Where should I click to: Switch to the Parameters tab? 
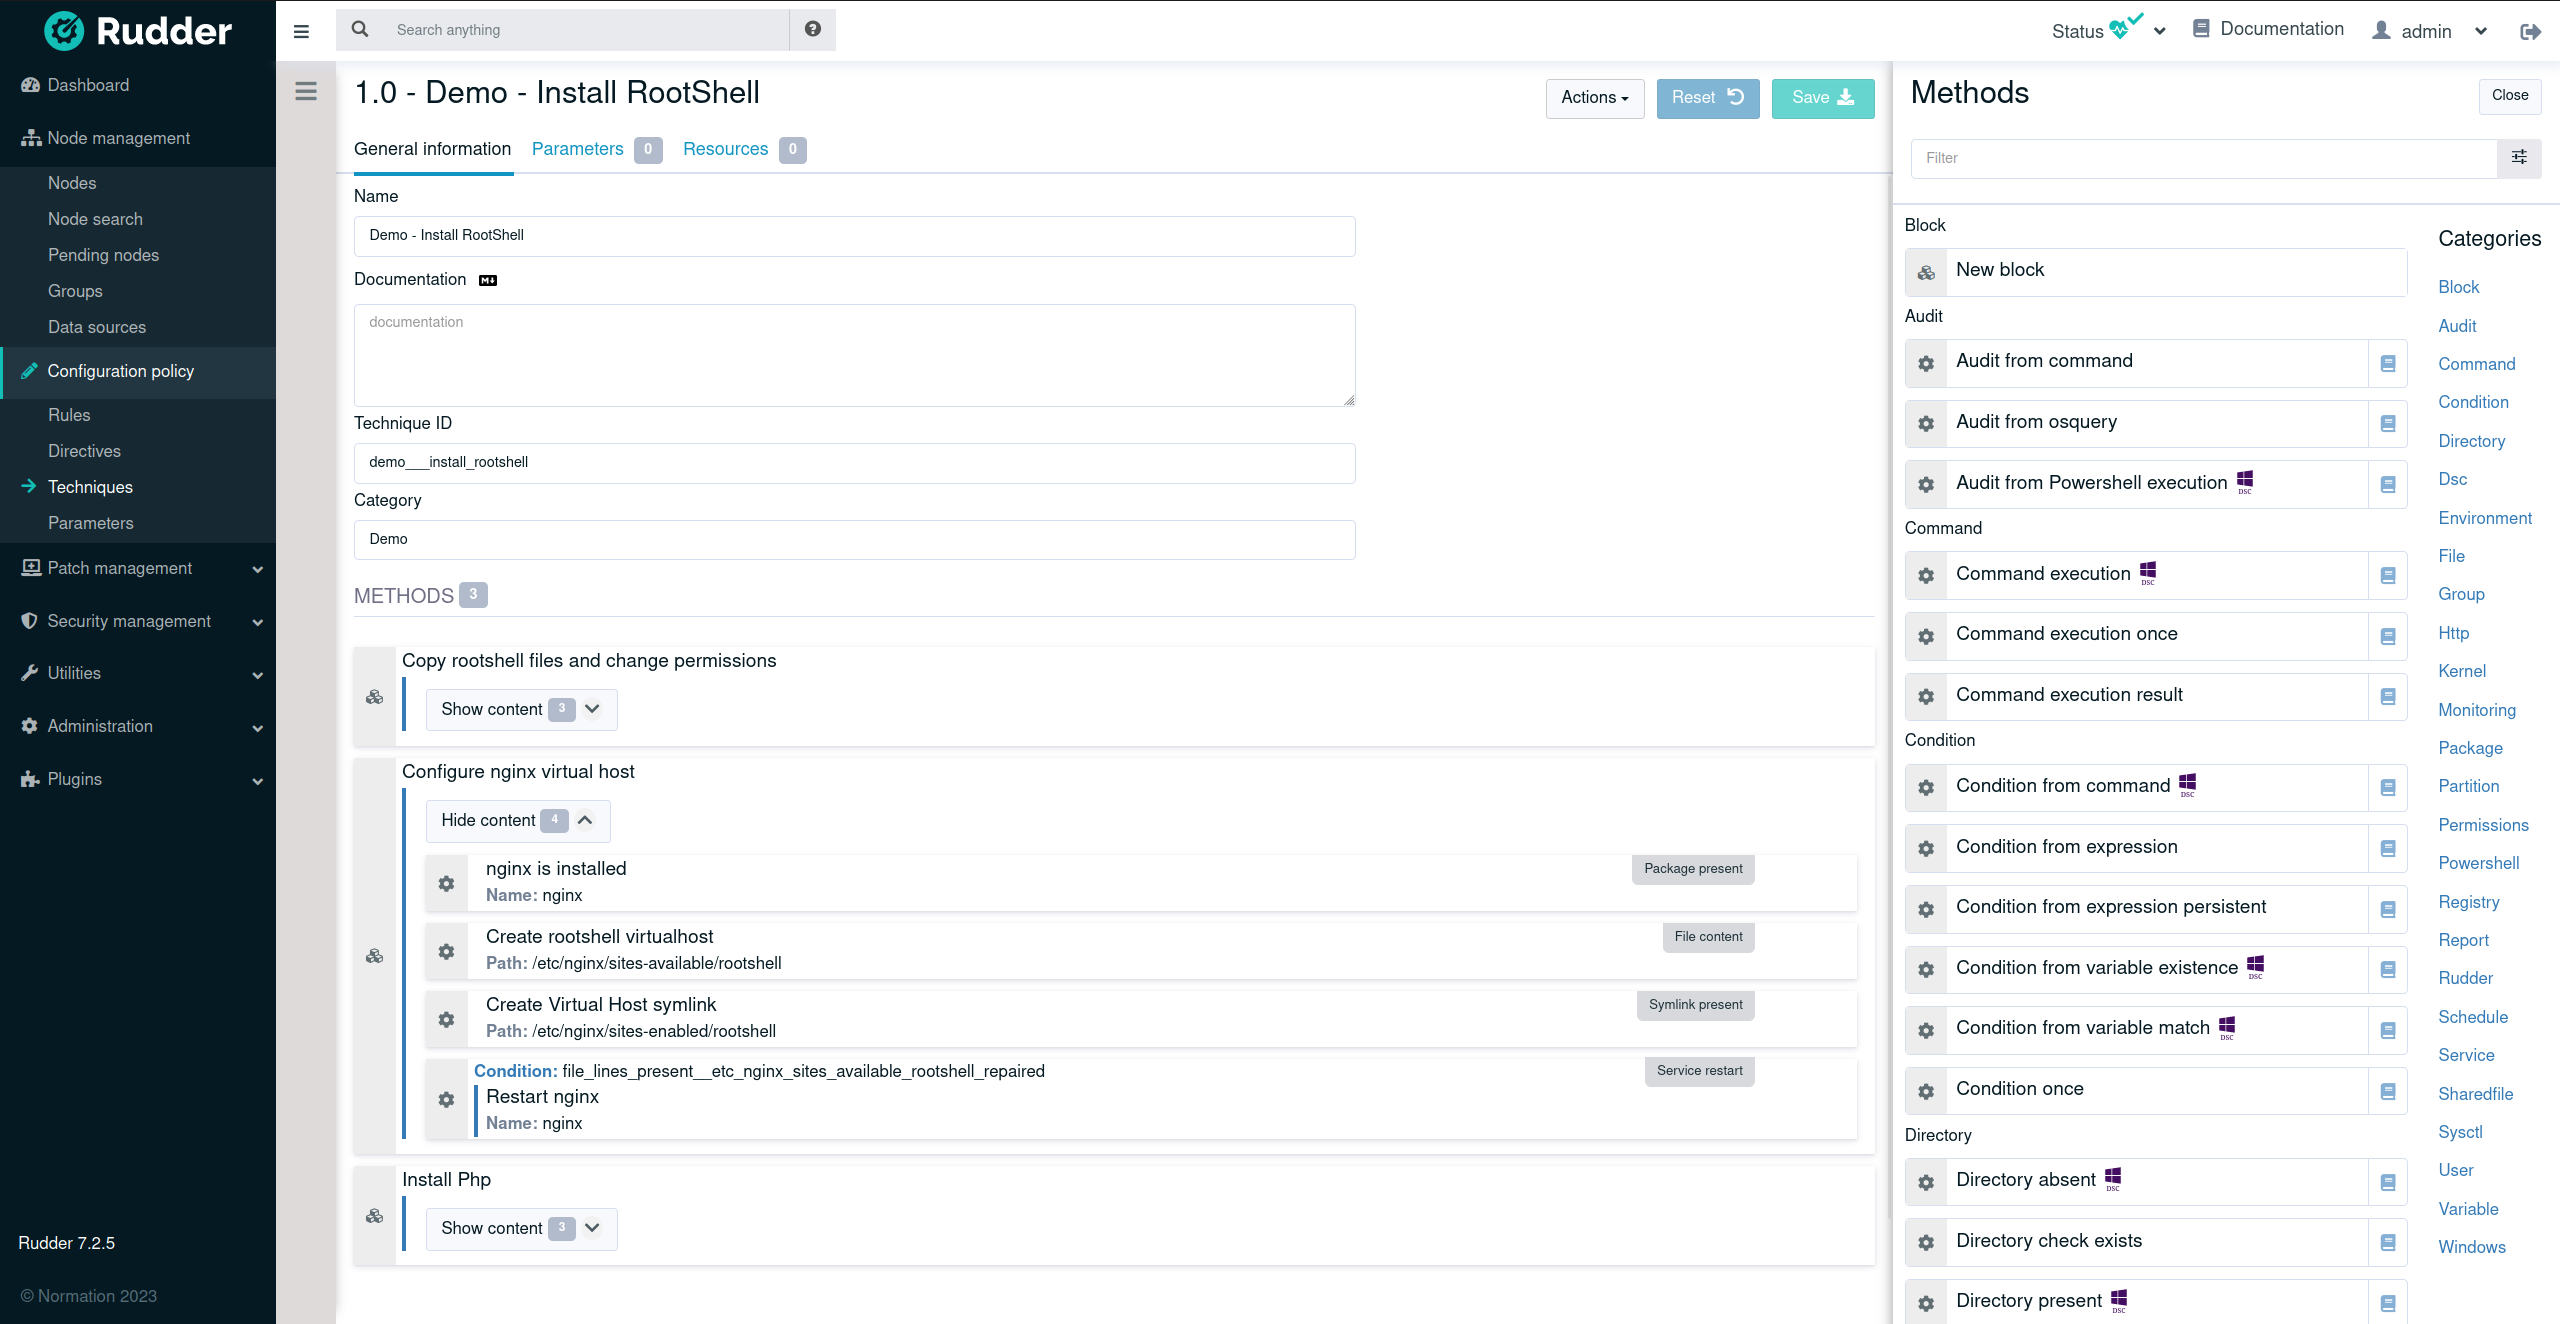click(x=577, y=149)
